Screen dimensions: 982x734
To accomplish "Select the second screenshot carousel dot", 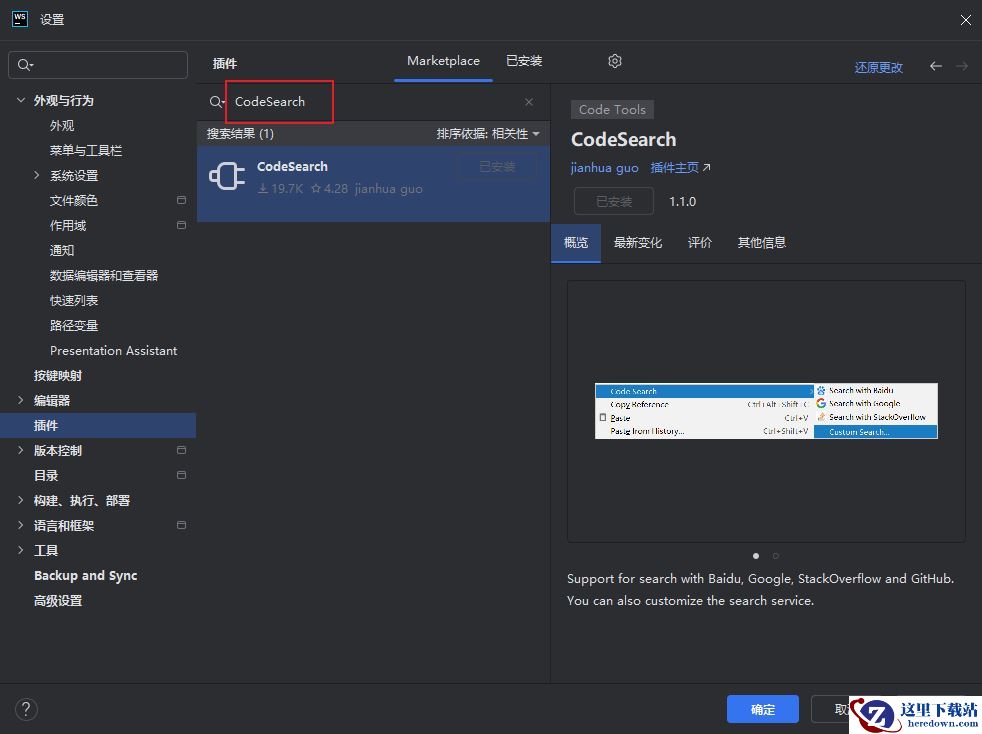I will (x=775, y=556).
